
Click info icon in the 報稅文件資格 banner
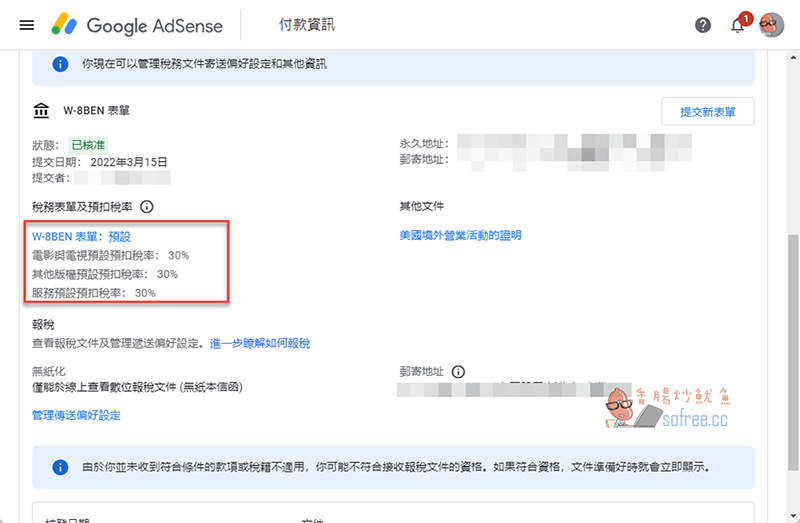tap(60, 467)
